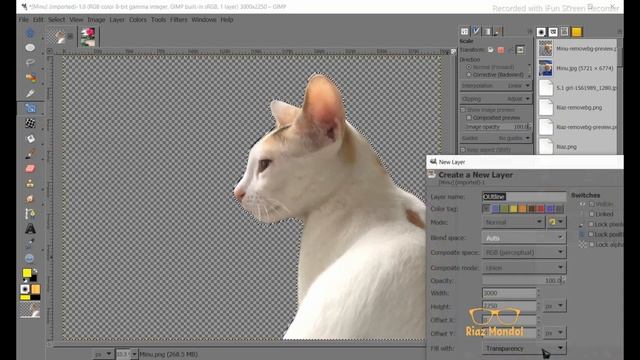Click the active pattern indicator in toolbox
This screenshot has height=360, width=640.
point(36,289)
